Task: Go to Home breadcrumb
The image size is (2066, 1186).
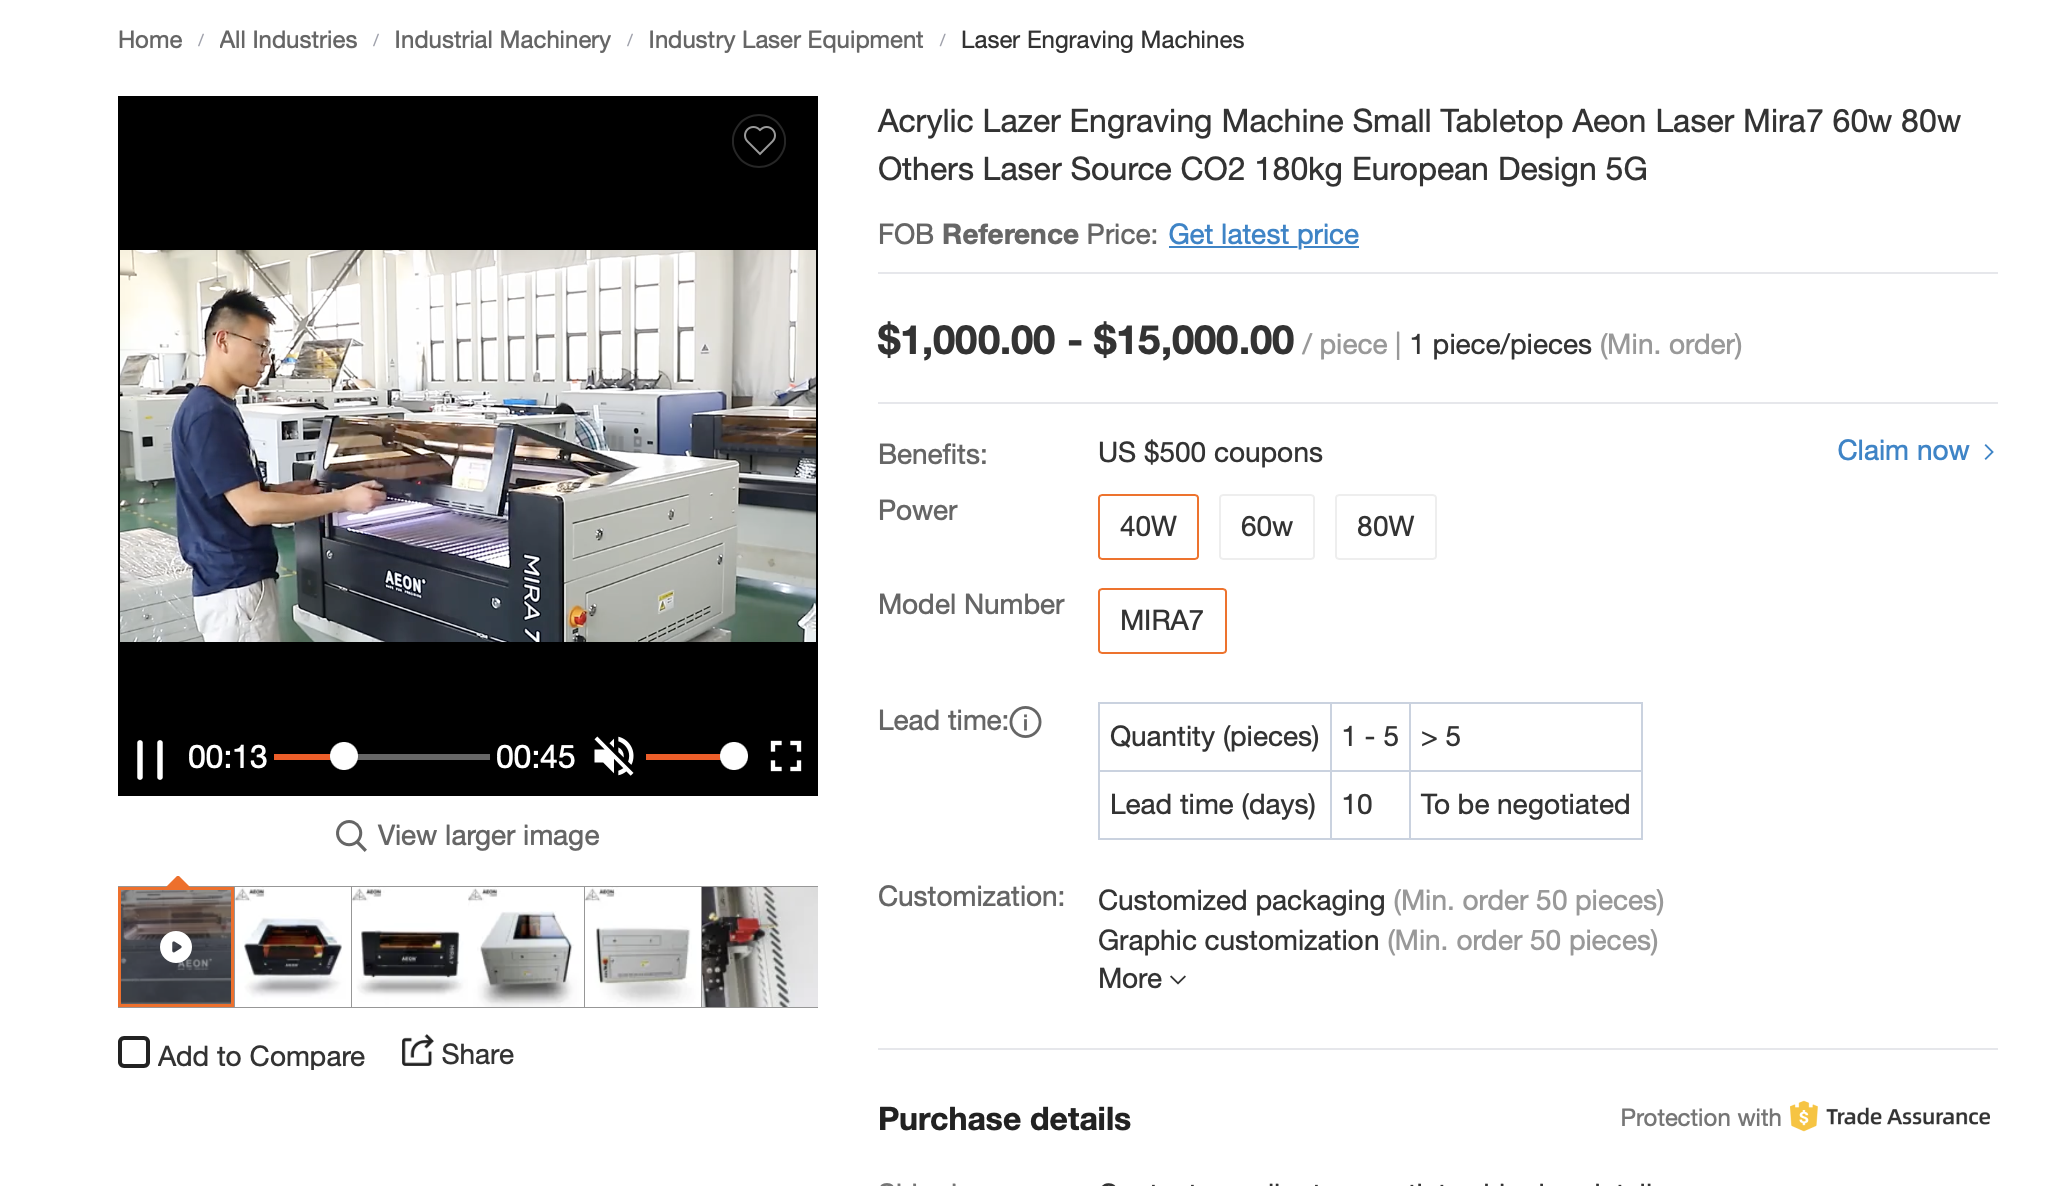Action: point(150,40)
